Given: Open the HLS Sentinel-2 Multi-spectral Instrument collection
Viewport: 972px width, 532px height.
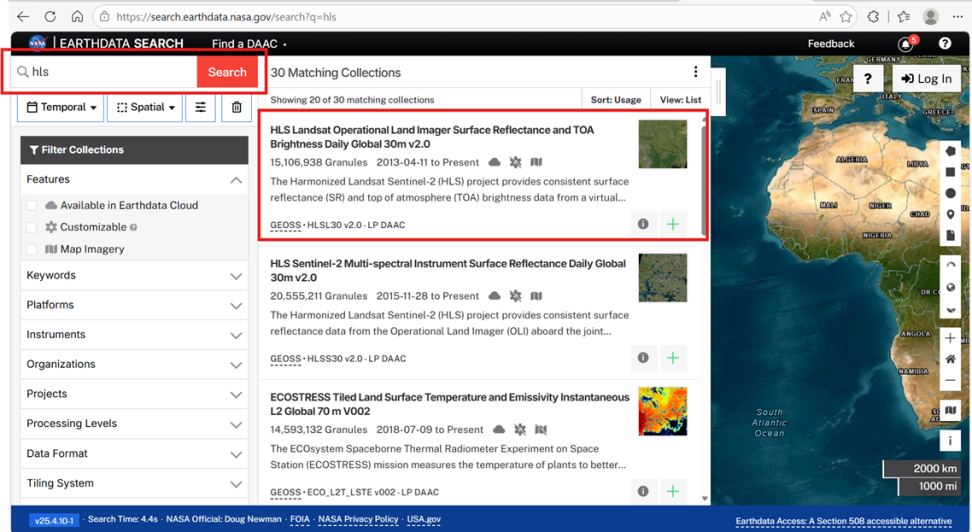Looking at the screenshot, I should (x=448, y=270).
